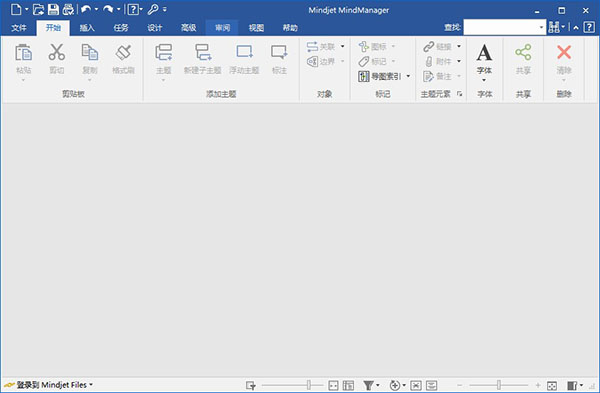Image resolution: width=600 pixels, height=393 pixels.
Task: Adjust the zoom slider handle in status bar
Action: tap(499, 385)
